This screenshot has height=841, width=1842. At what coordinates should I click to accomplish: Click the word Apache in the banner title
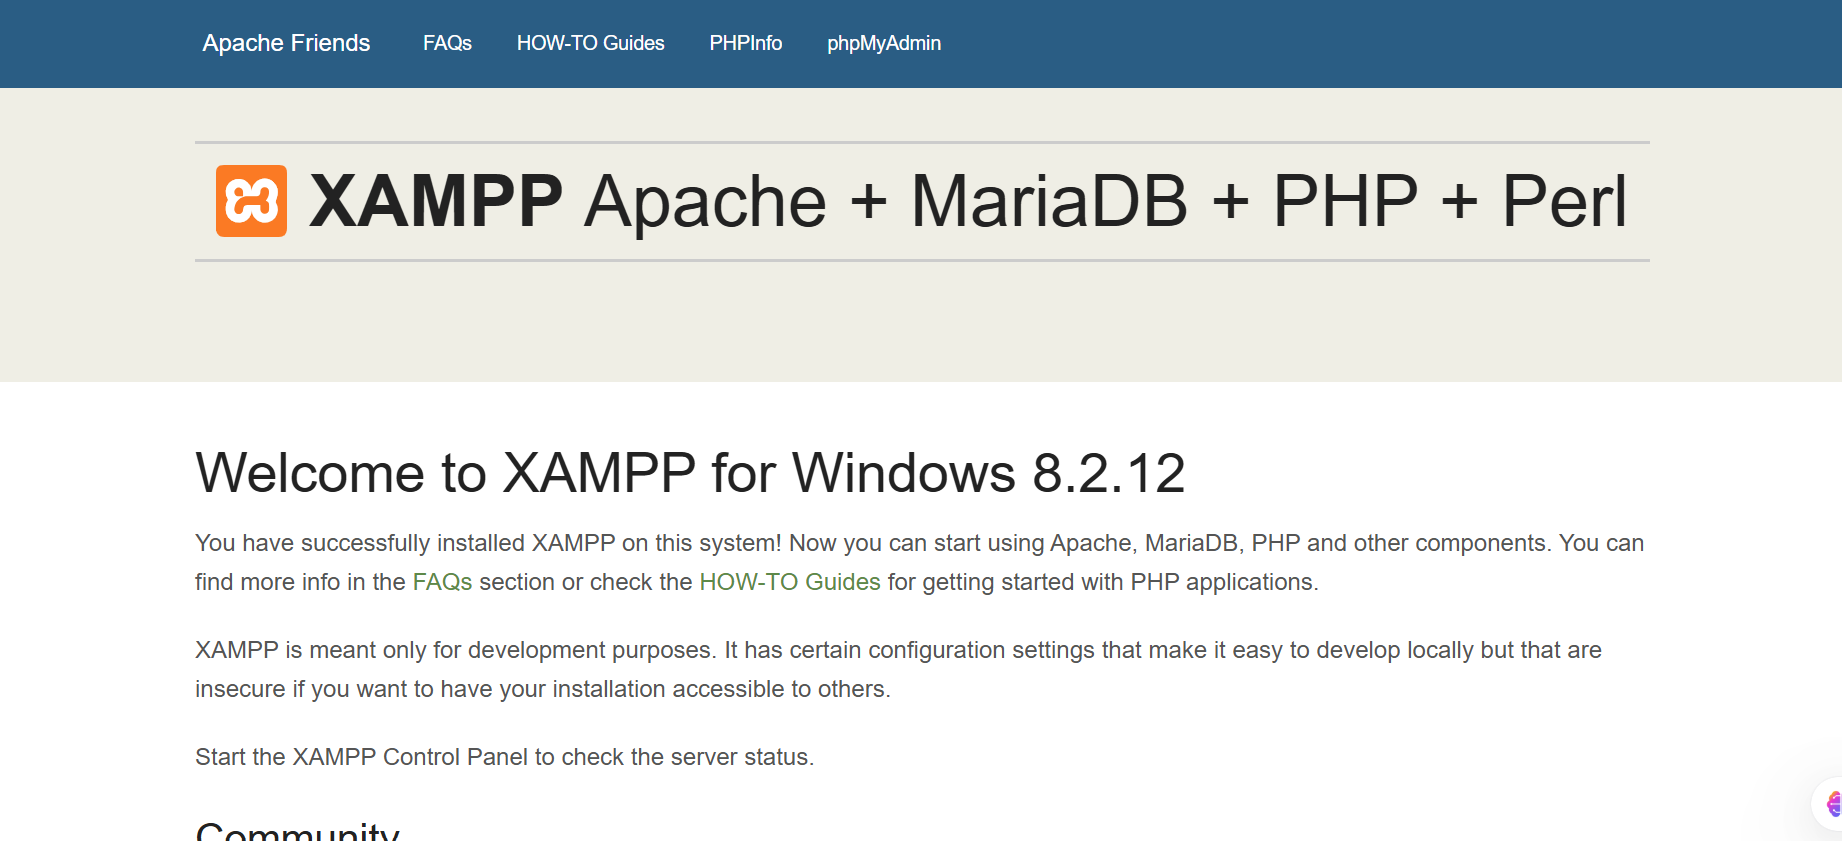(706, 203)
